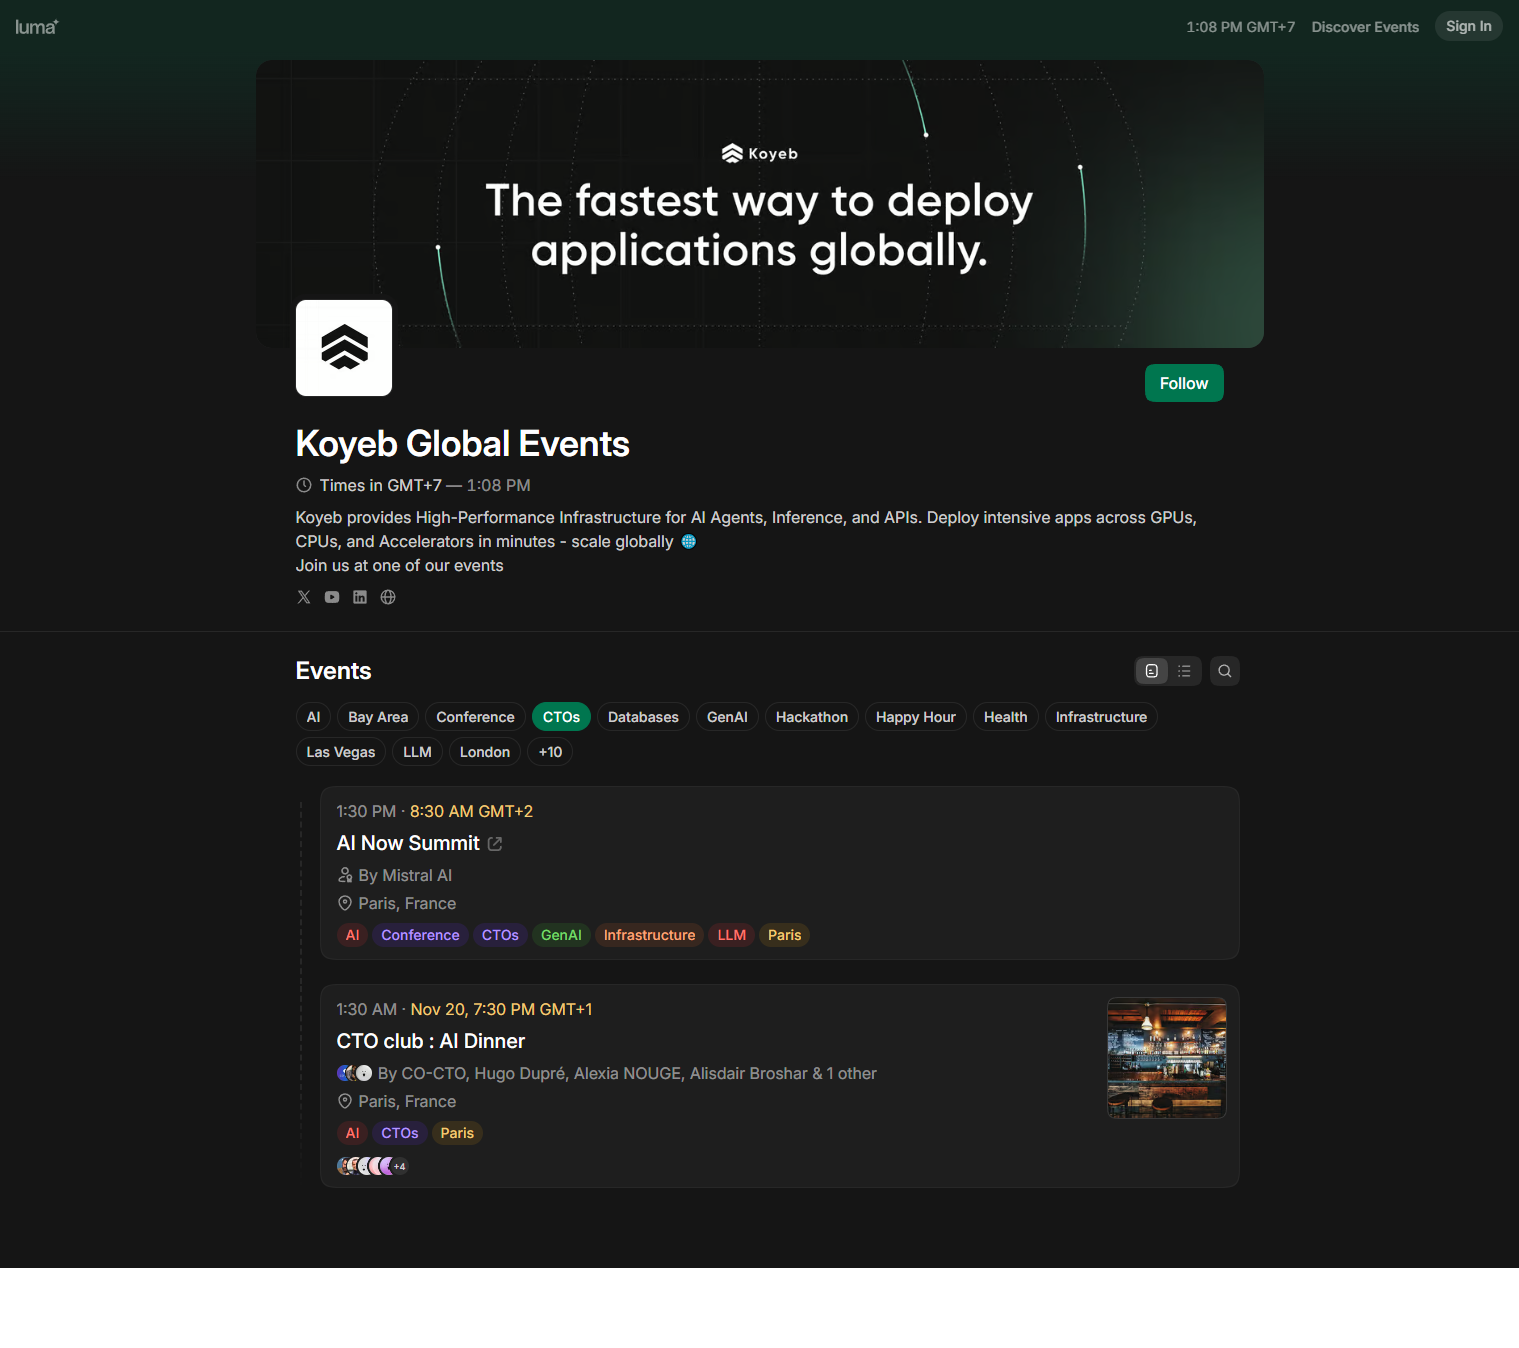Screen dimensions: 1519x1348
Task: Select the Happy Hour filter tag
Action: [916, 717]
